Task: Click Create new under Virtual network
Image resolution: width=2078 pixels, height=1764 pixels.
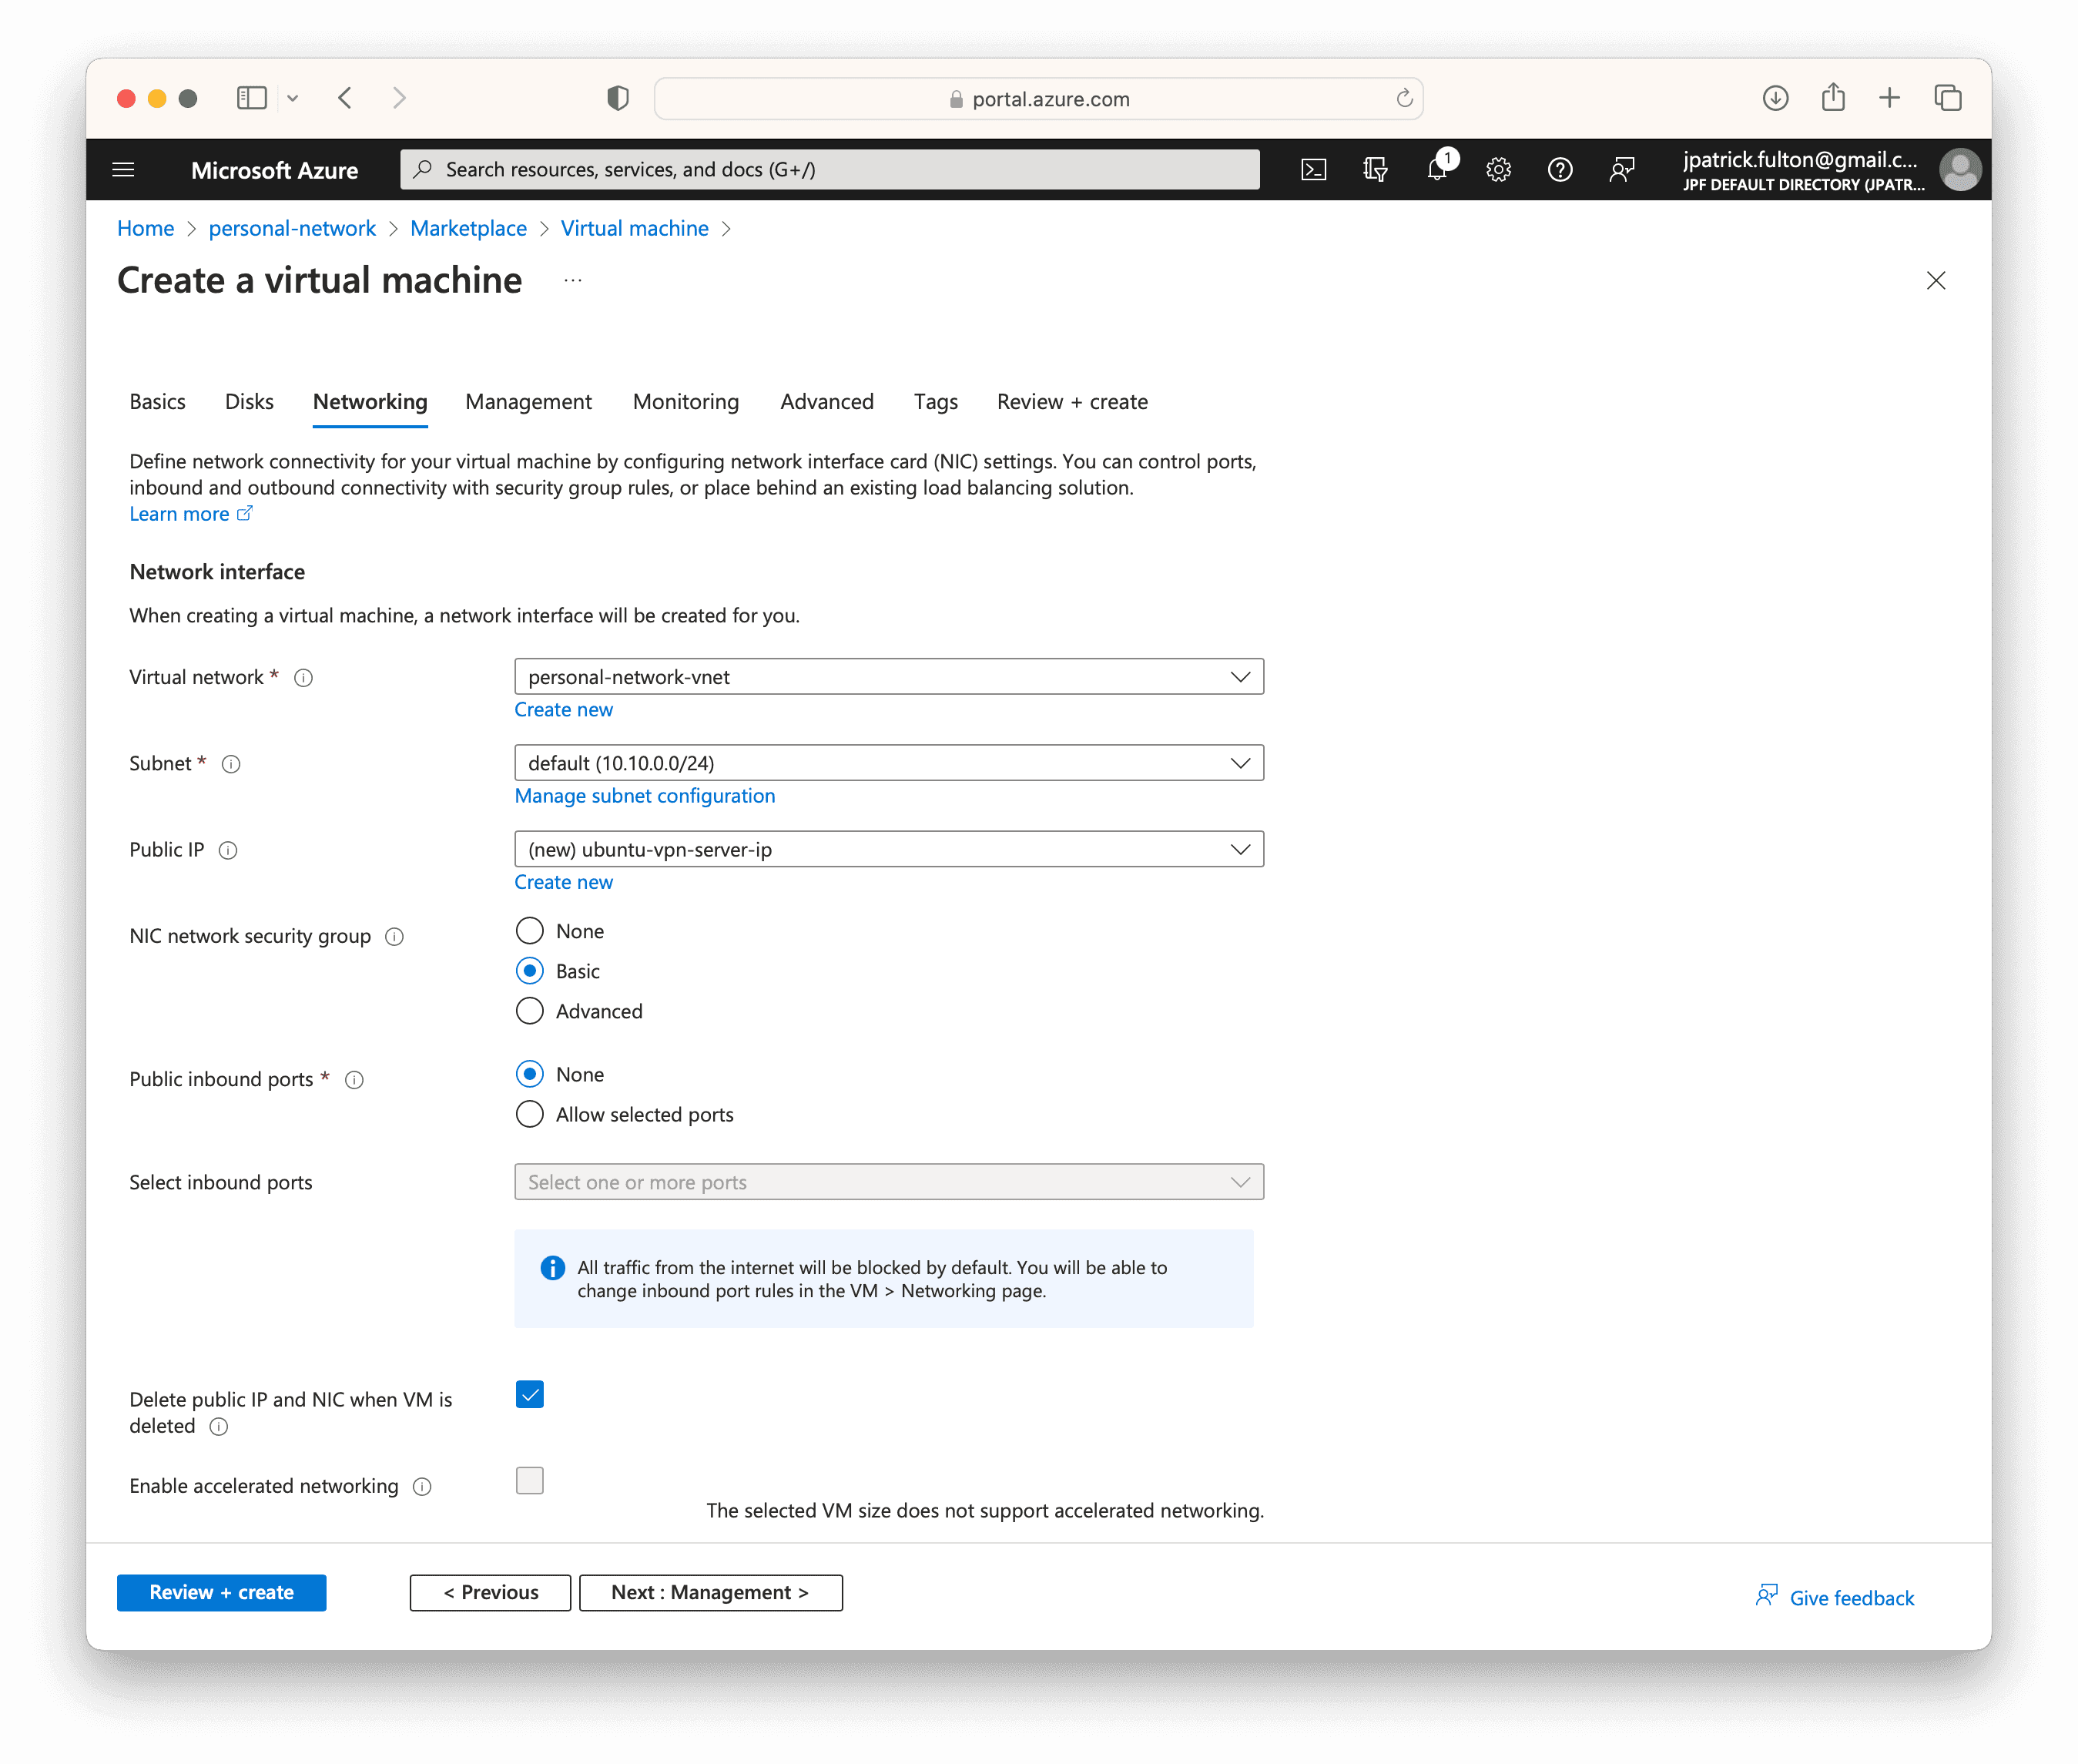Action: click(563, 710)
